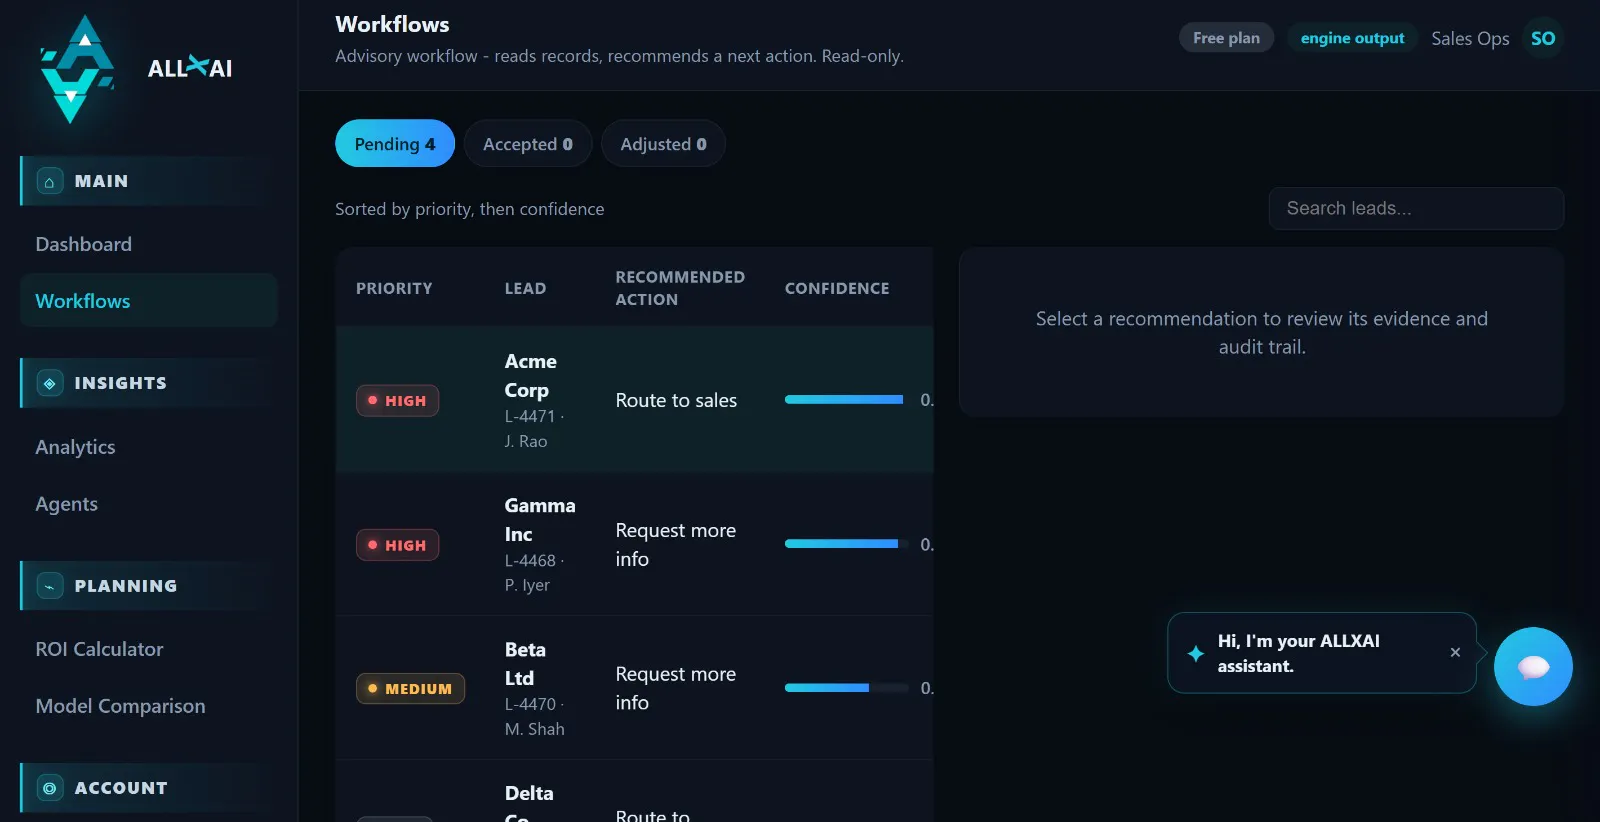Viewport: 1600px width, 822px height.
Task: Open Workflows in sidebar
Action: coord(148,301)
